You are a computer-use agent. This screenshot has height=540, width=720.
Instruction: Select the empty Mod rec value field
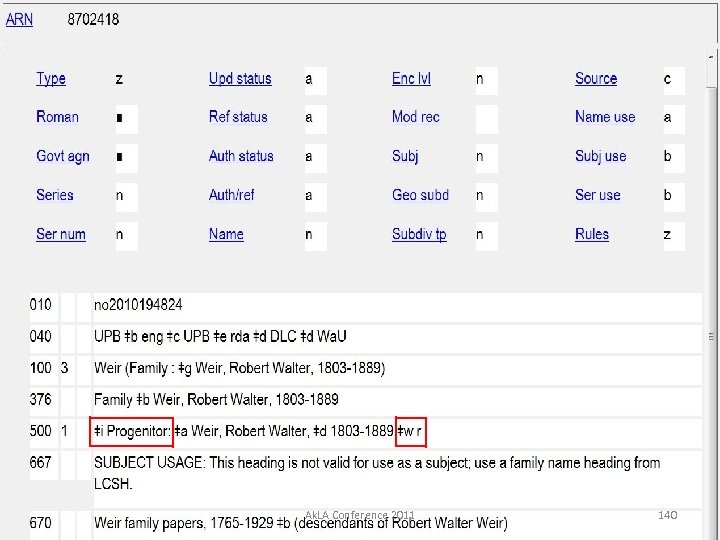(x=486, y=118)
